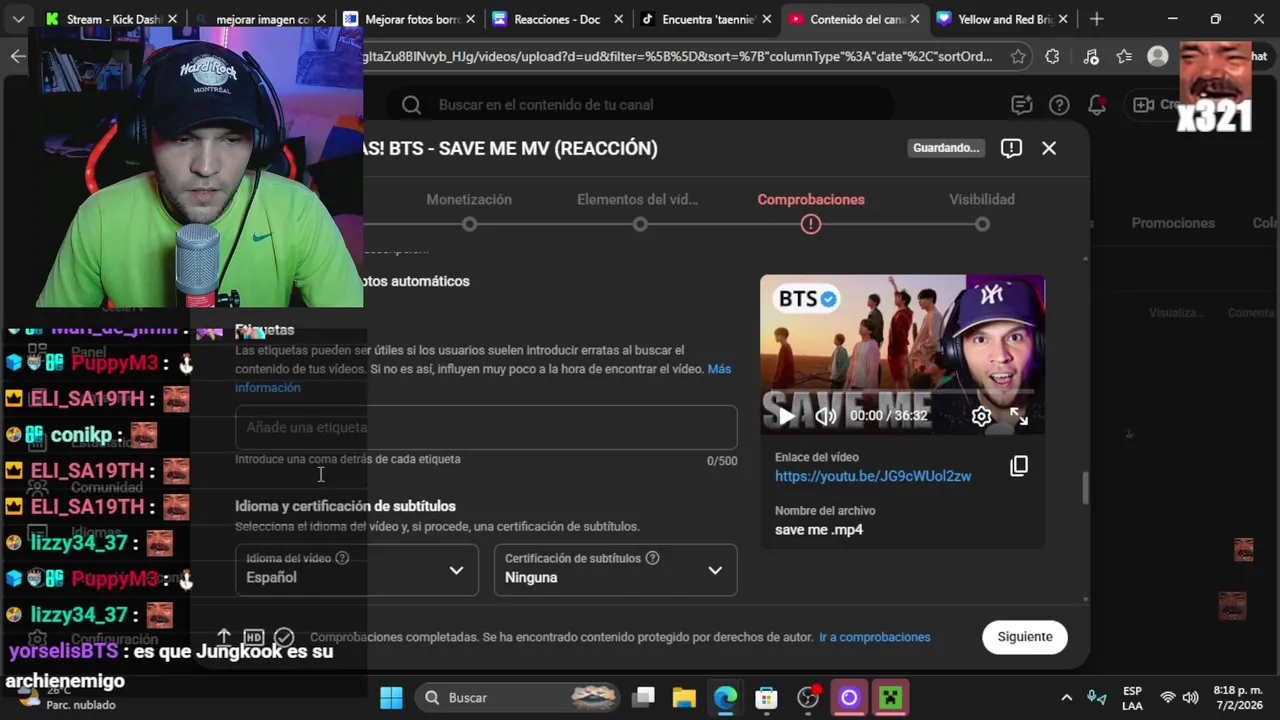This screenshot has width=1280, height=720.
Task: Click the HD processing status icon
Action: [x=254, y=637]
